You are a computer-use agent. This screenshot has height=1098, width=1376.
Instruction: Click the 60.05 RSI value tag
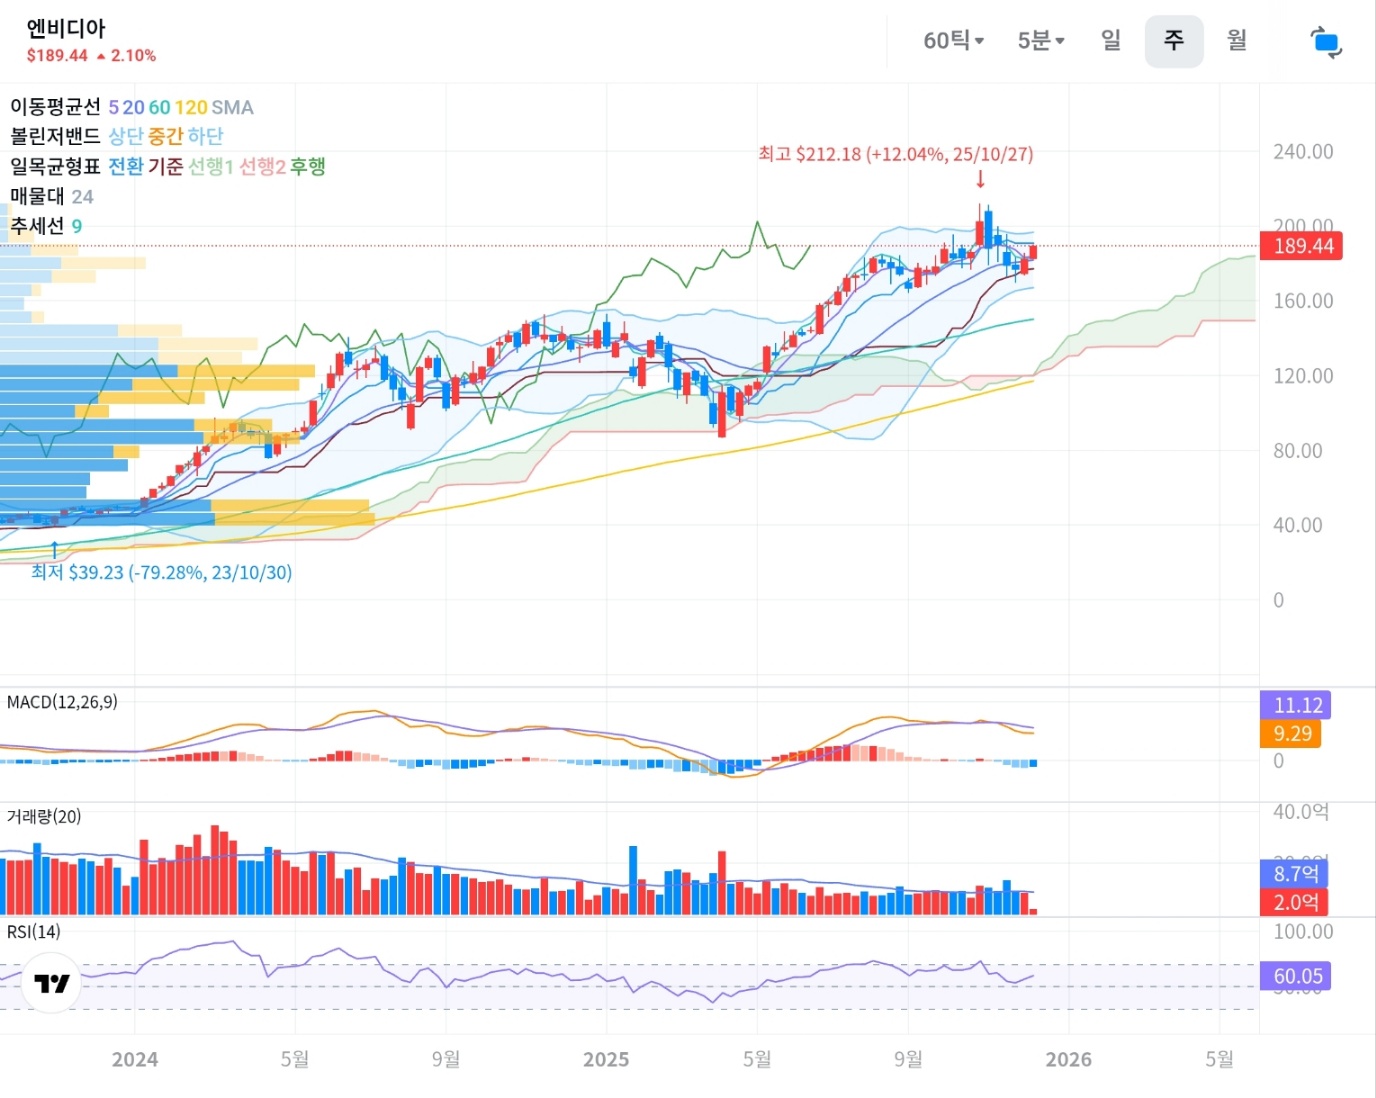pyautogui.click(x=1297, y=976)
